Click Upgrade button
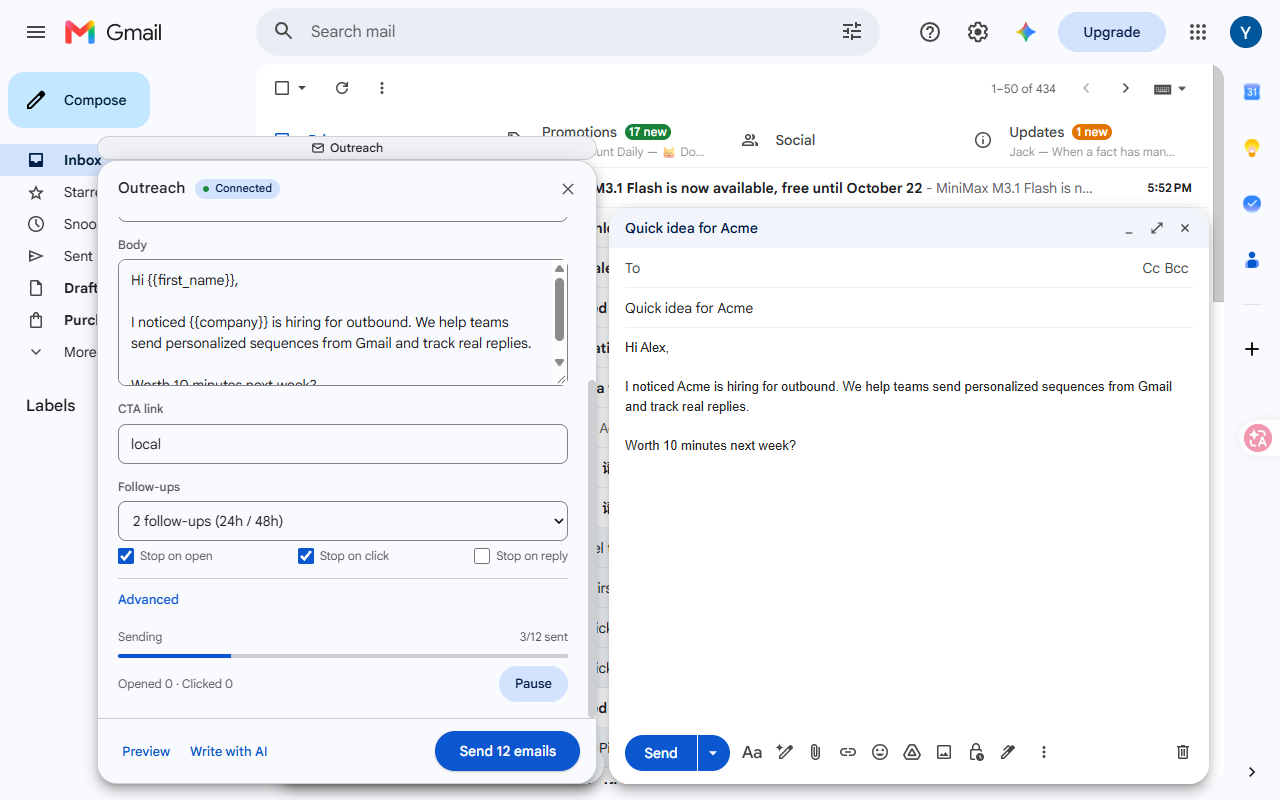Image resolution: width=1280 pixels, height=800 pixels. tap(1112, 32)
